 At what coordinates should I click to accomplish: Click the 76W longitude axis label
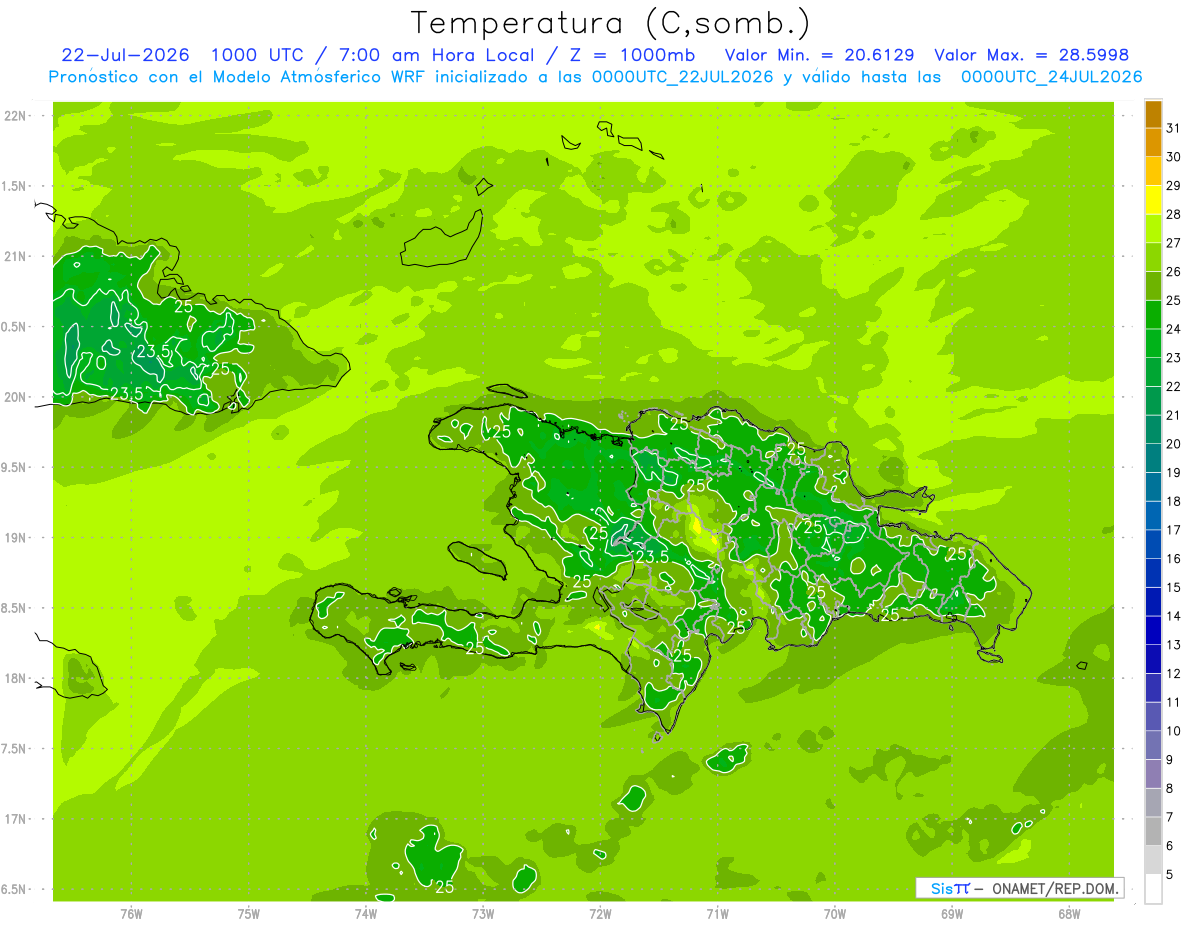(x=131, y=914)
